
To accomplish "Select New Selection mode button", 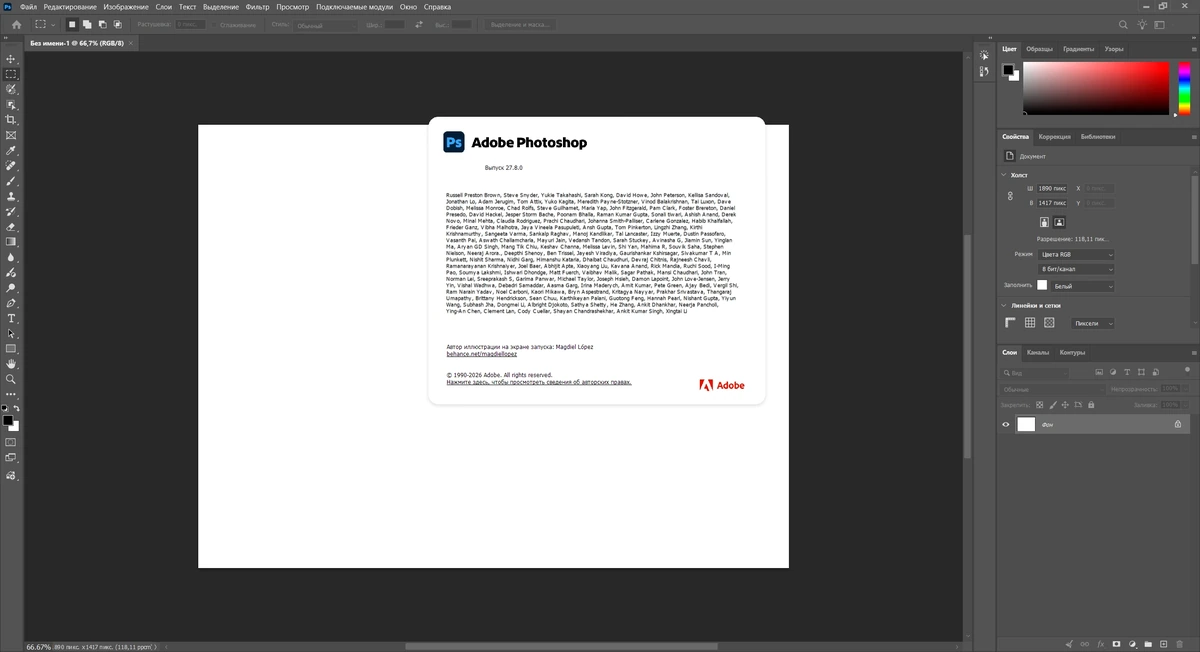I will coord(72,23).
